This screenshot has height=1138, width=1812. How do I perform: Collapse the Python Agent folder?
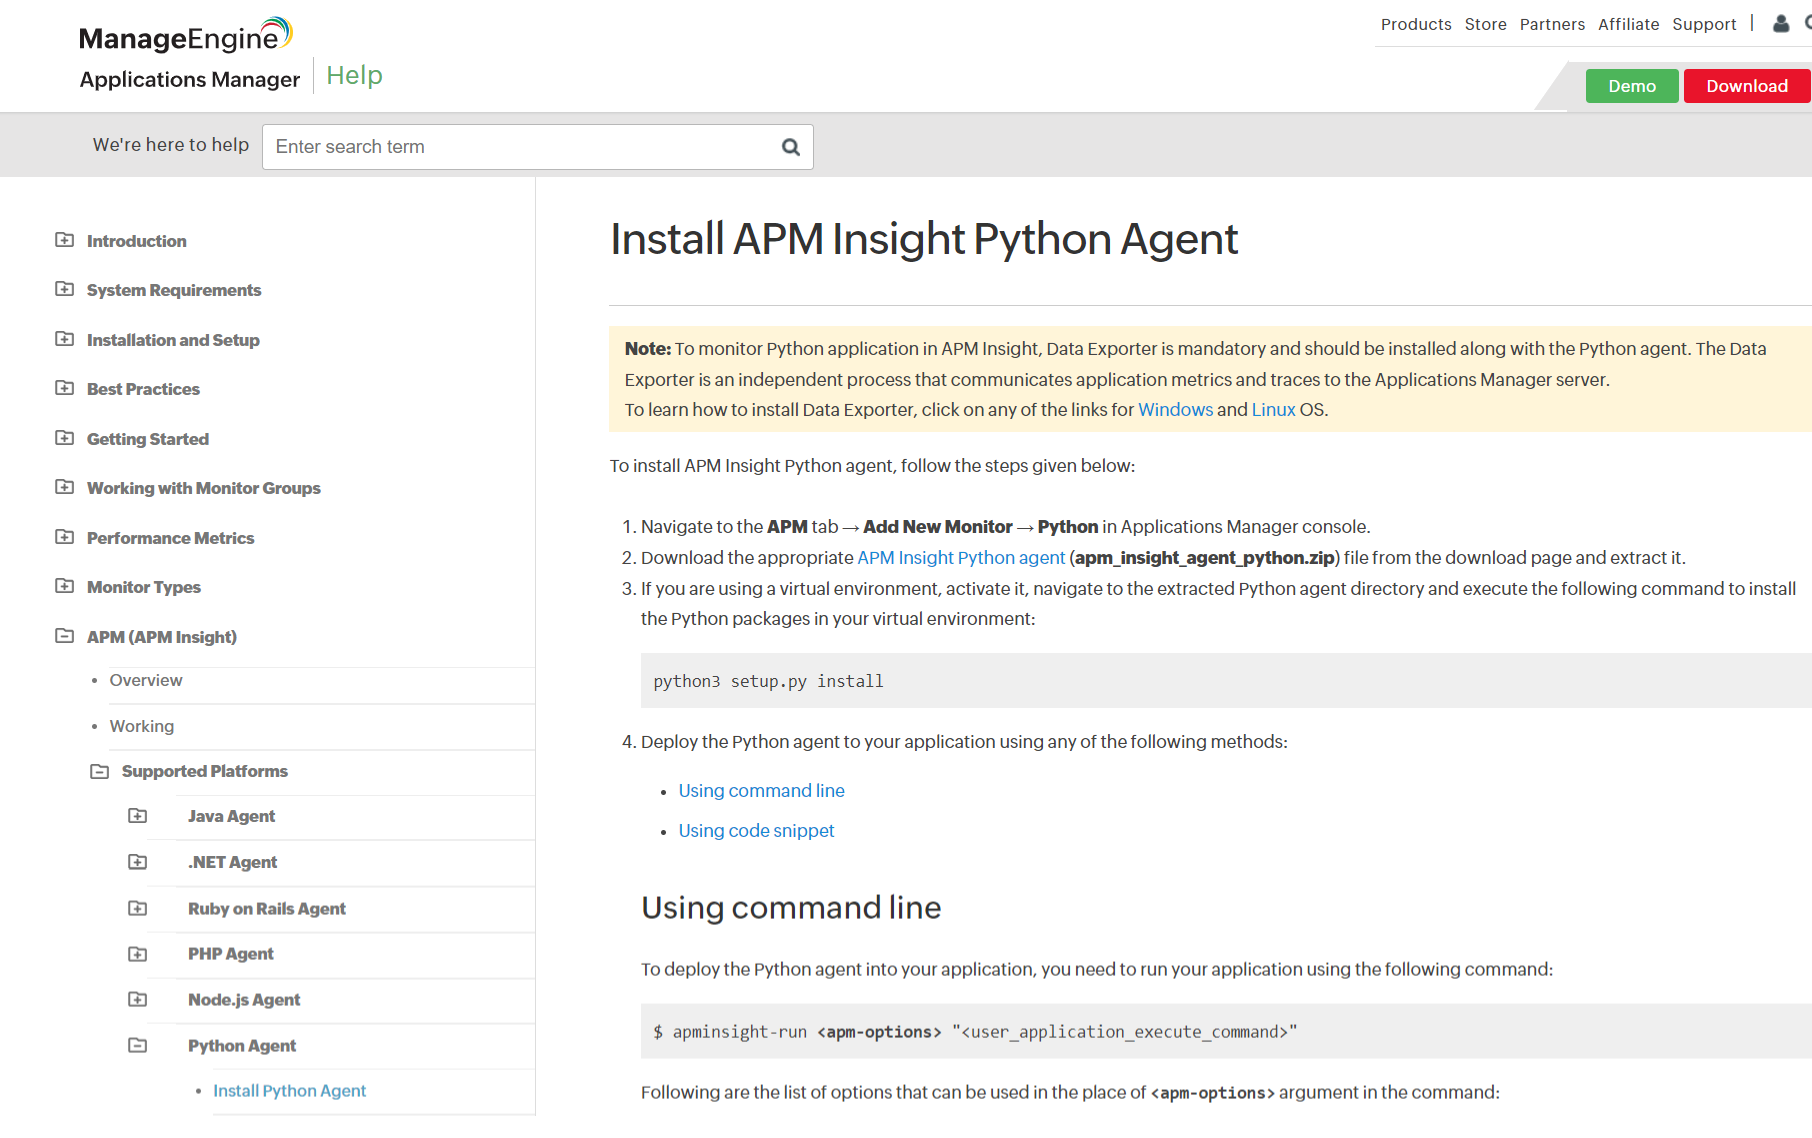pyautogui.click(x=138, y=1045)
